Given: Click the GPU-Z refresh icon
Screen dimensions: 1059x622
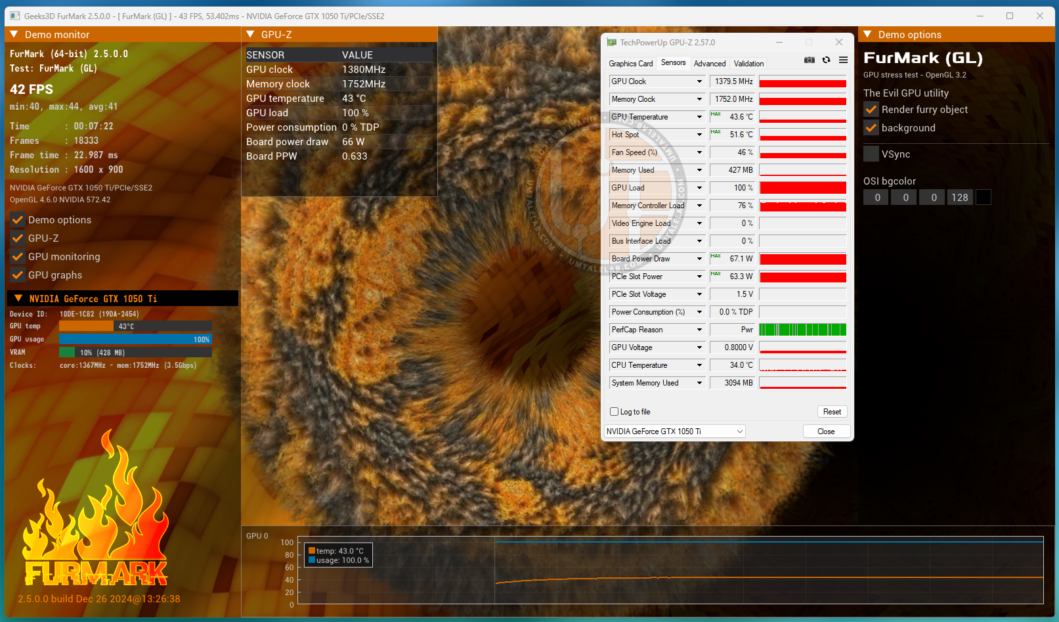Looking at the screenshot, I should 826,60.
